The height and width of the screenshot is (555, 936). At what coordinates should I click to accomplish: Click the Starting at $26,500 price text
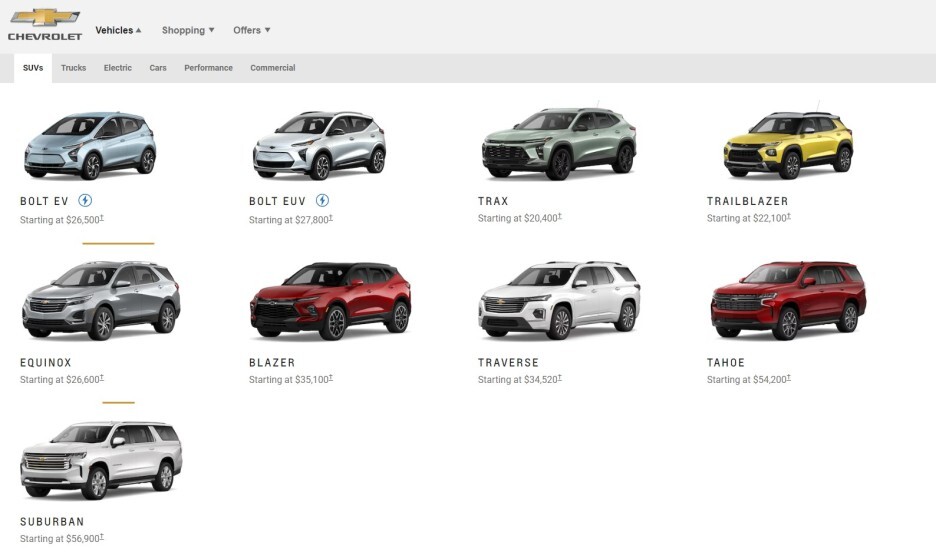tap(61, 220)
